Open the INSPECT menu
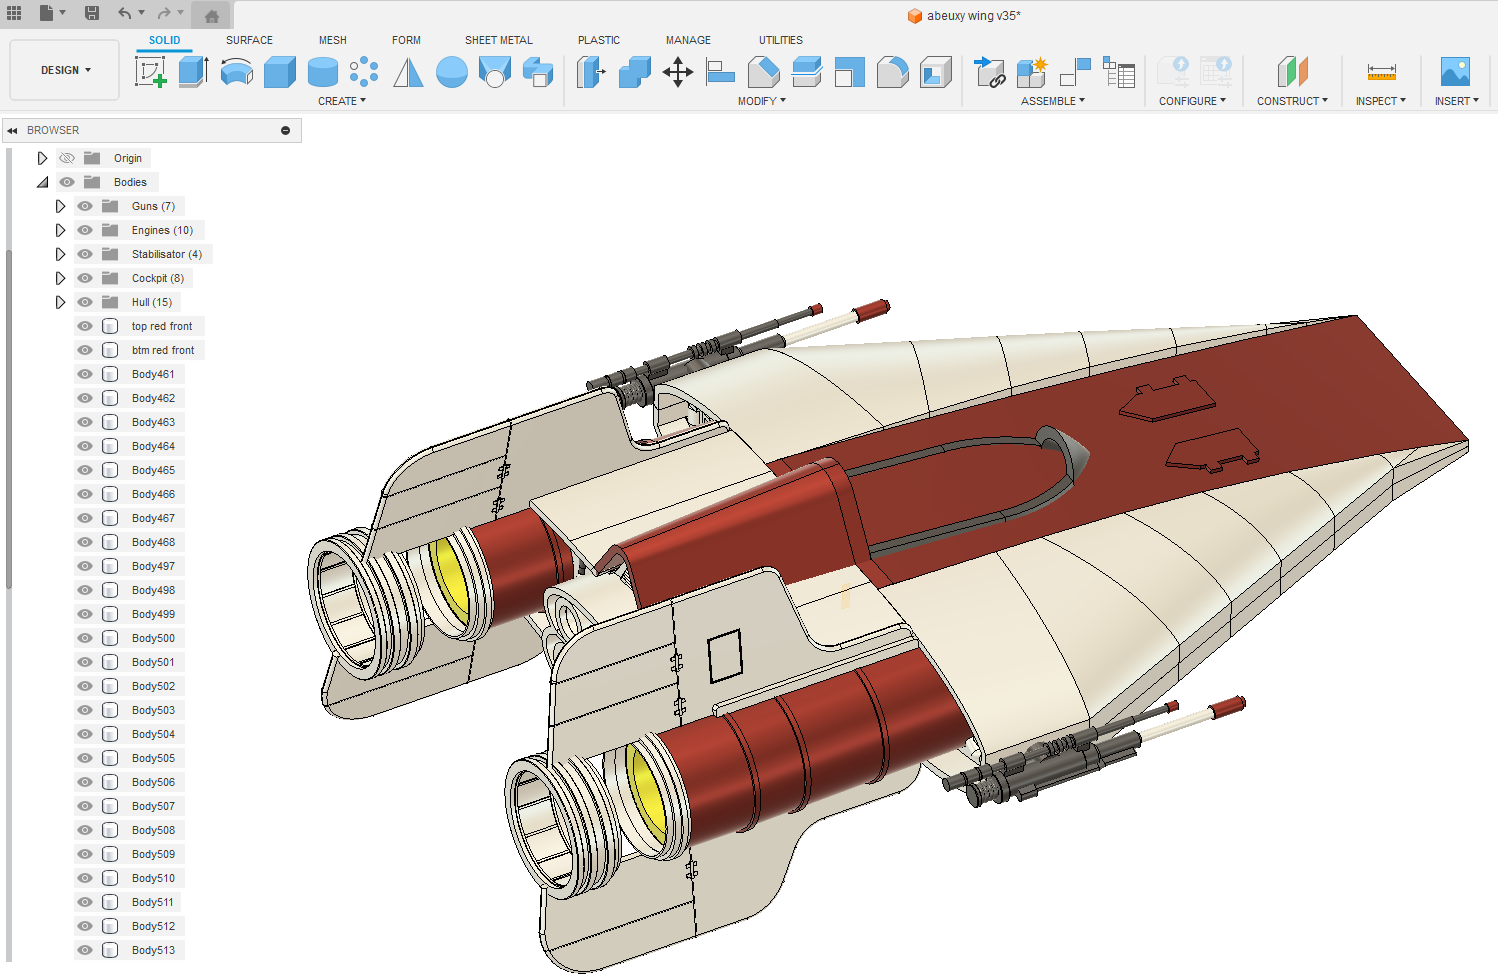This screenshot has width=1498, height=978. pos(1381,101)
